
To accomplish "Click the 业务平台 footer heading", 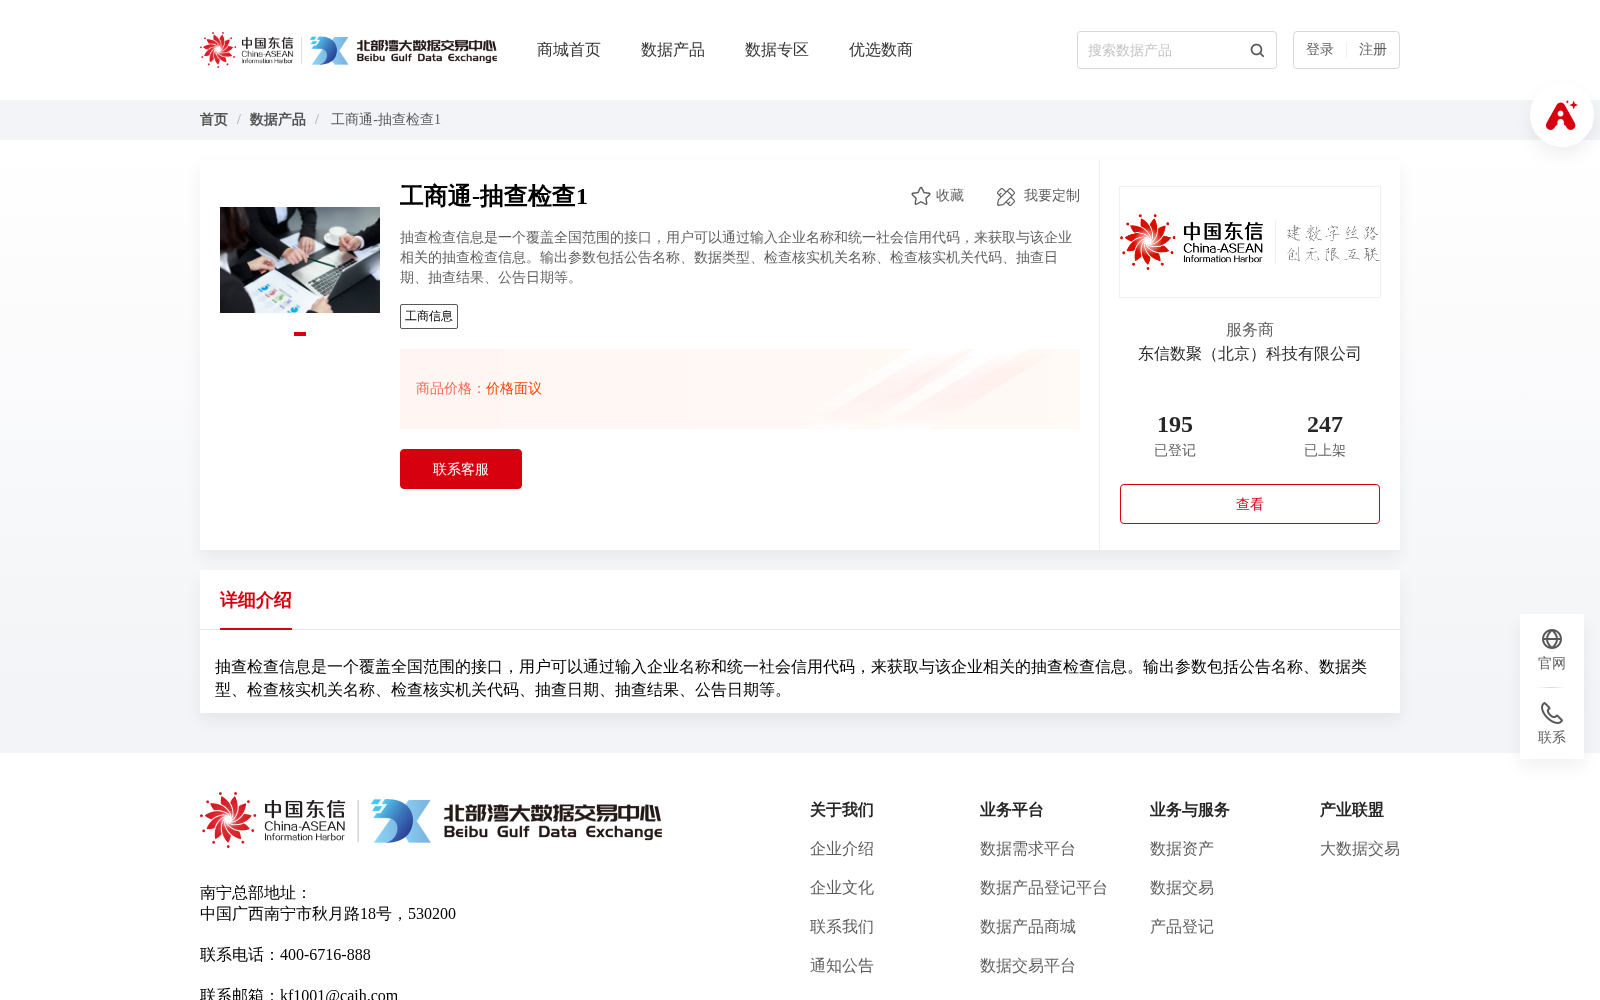I will click(x=1012, y=810).
